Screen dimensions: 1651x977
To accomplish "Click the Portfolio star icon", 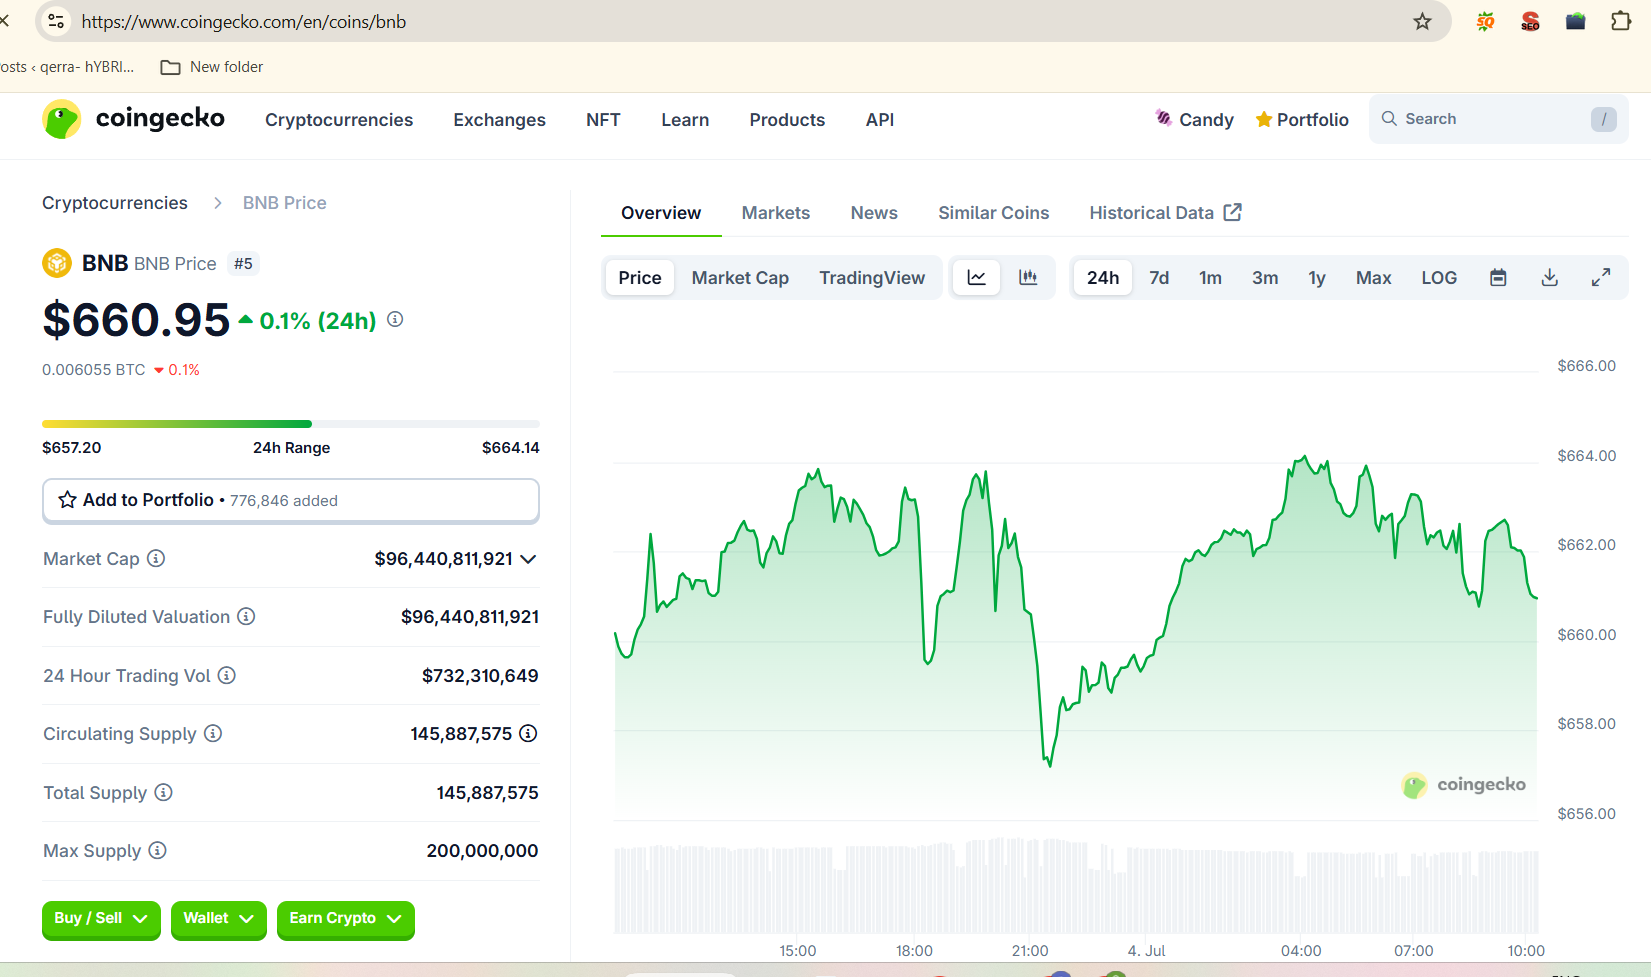I will tap(1265, 118).
